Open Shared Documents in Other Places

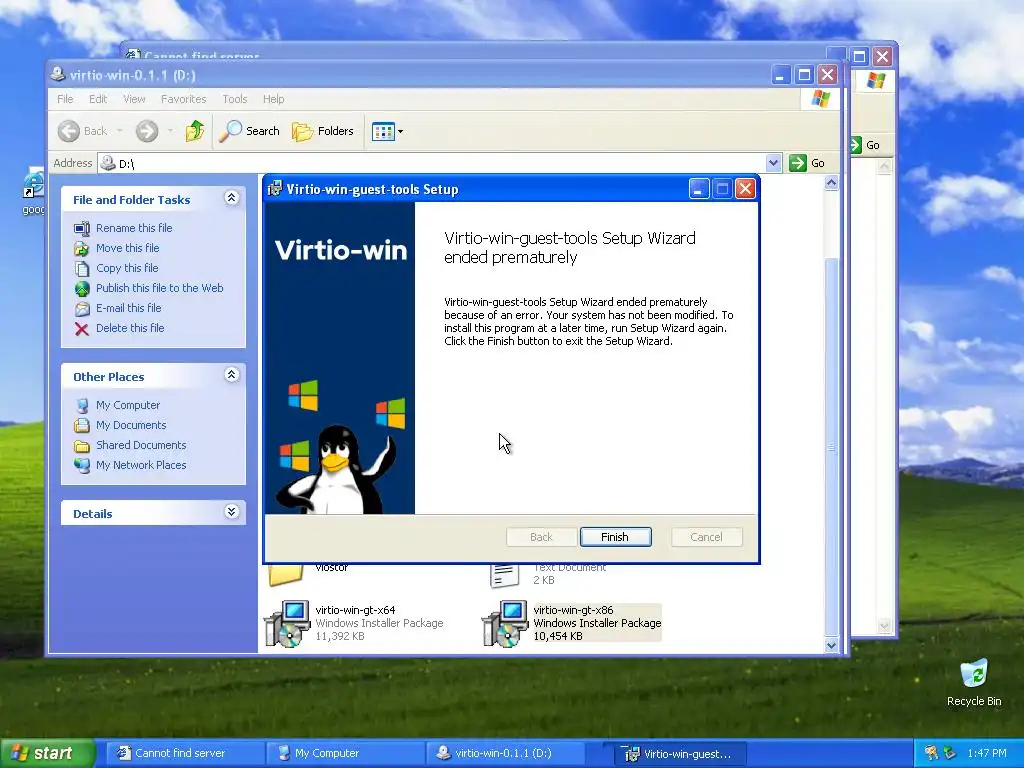[x=141, y=445]
